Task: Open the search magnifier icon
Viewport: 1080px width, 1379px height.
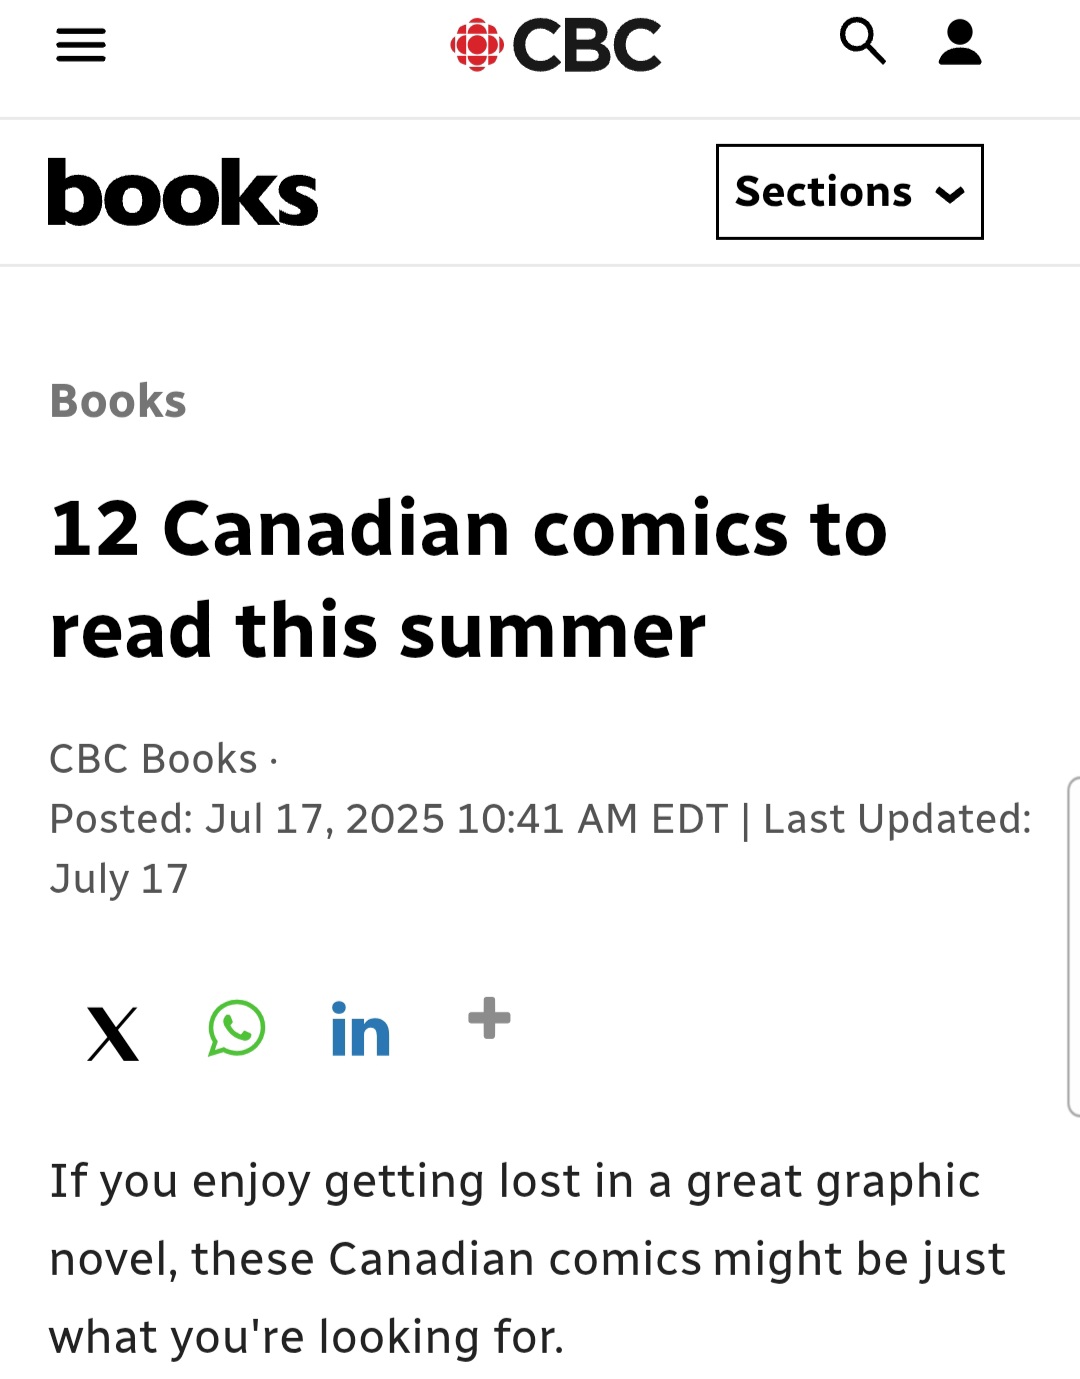Action: (x=862, y=43)
